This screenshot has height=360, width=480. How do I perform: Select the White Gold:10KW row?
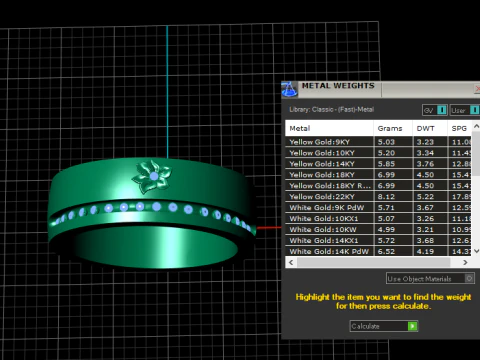(378, 229)
